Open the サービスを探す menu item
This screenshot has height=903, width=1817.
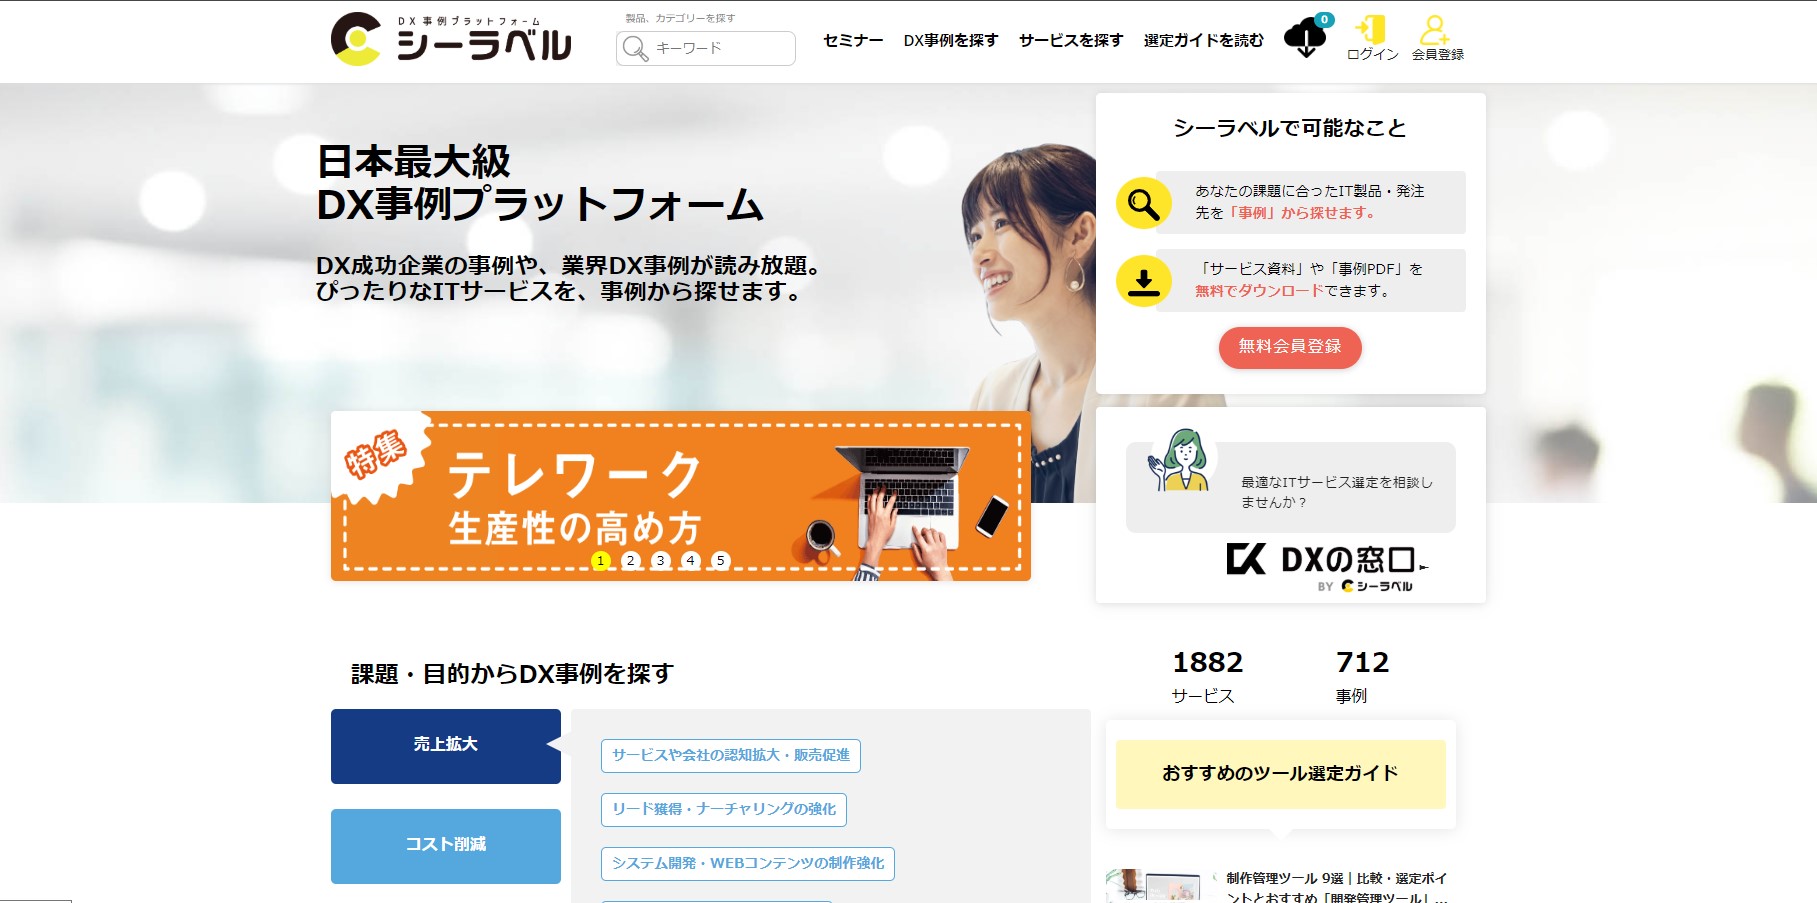tap(1071, 40)
